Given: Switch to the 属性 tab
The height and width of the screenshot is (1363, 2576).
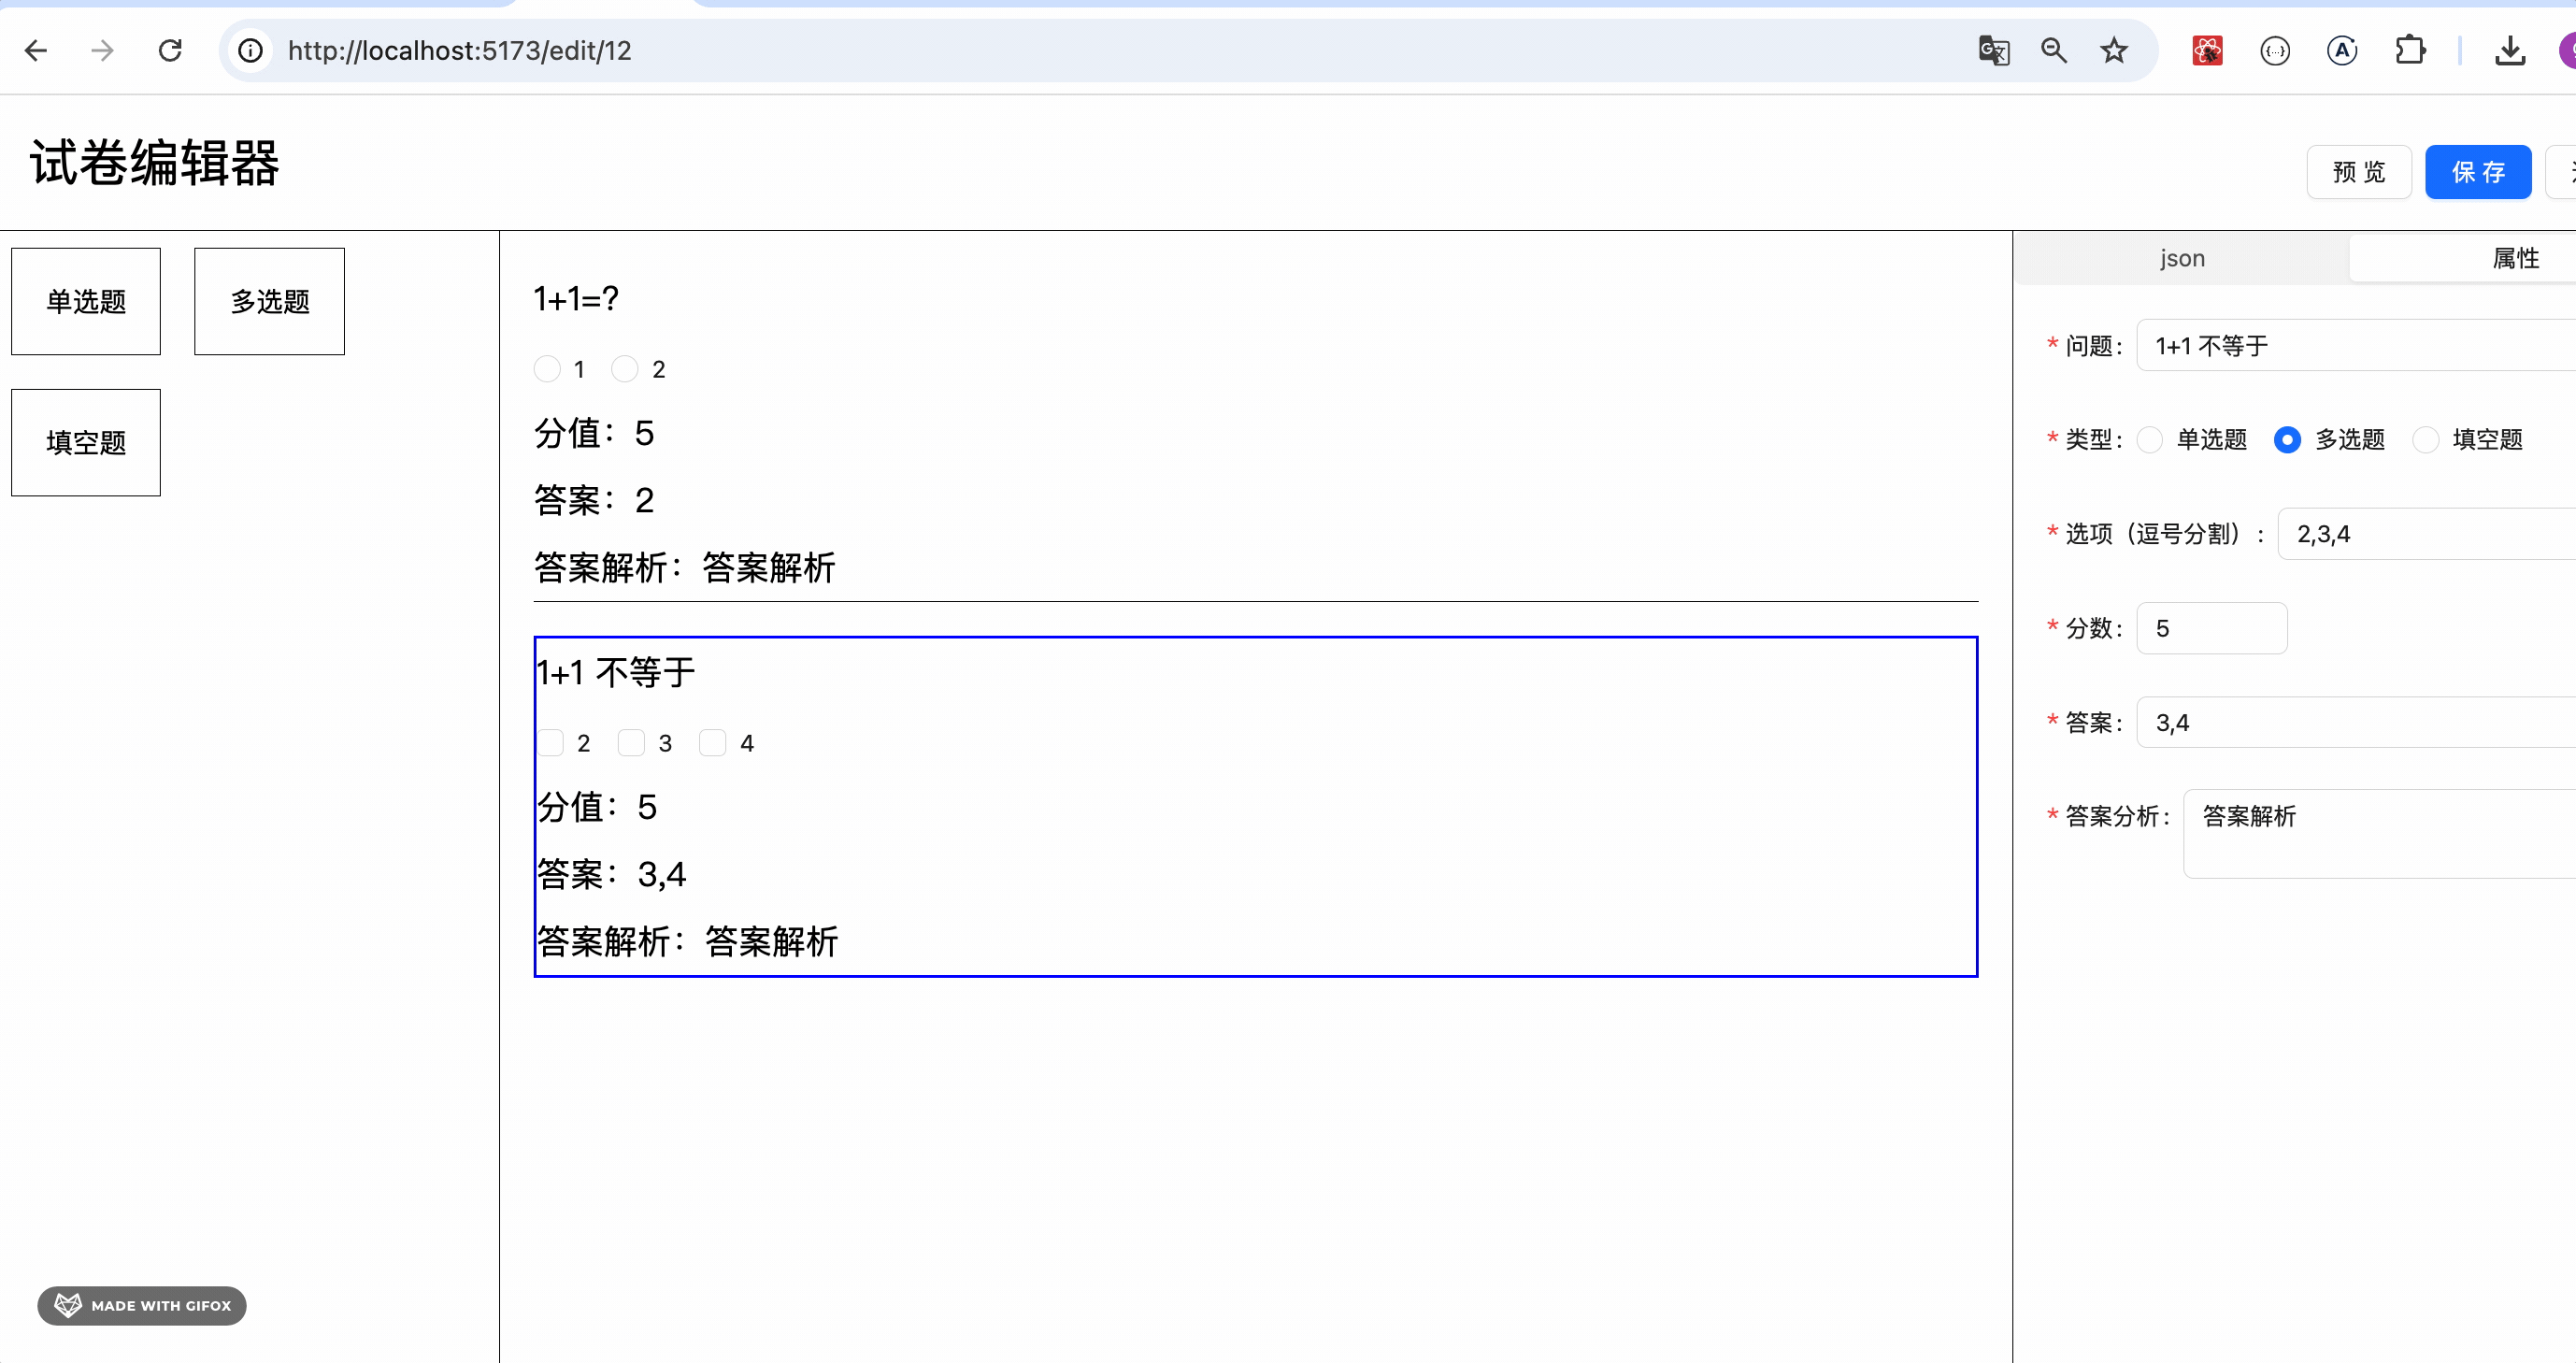Looking at the screenshot, I should tap(2515, 258).
